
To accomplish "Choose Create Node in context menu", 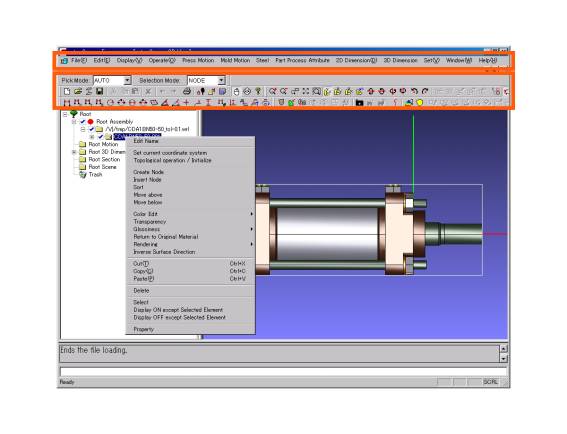I will (x=191, y=172).
